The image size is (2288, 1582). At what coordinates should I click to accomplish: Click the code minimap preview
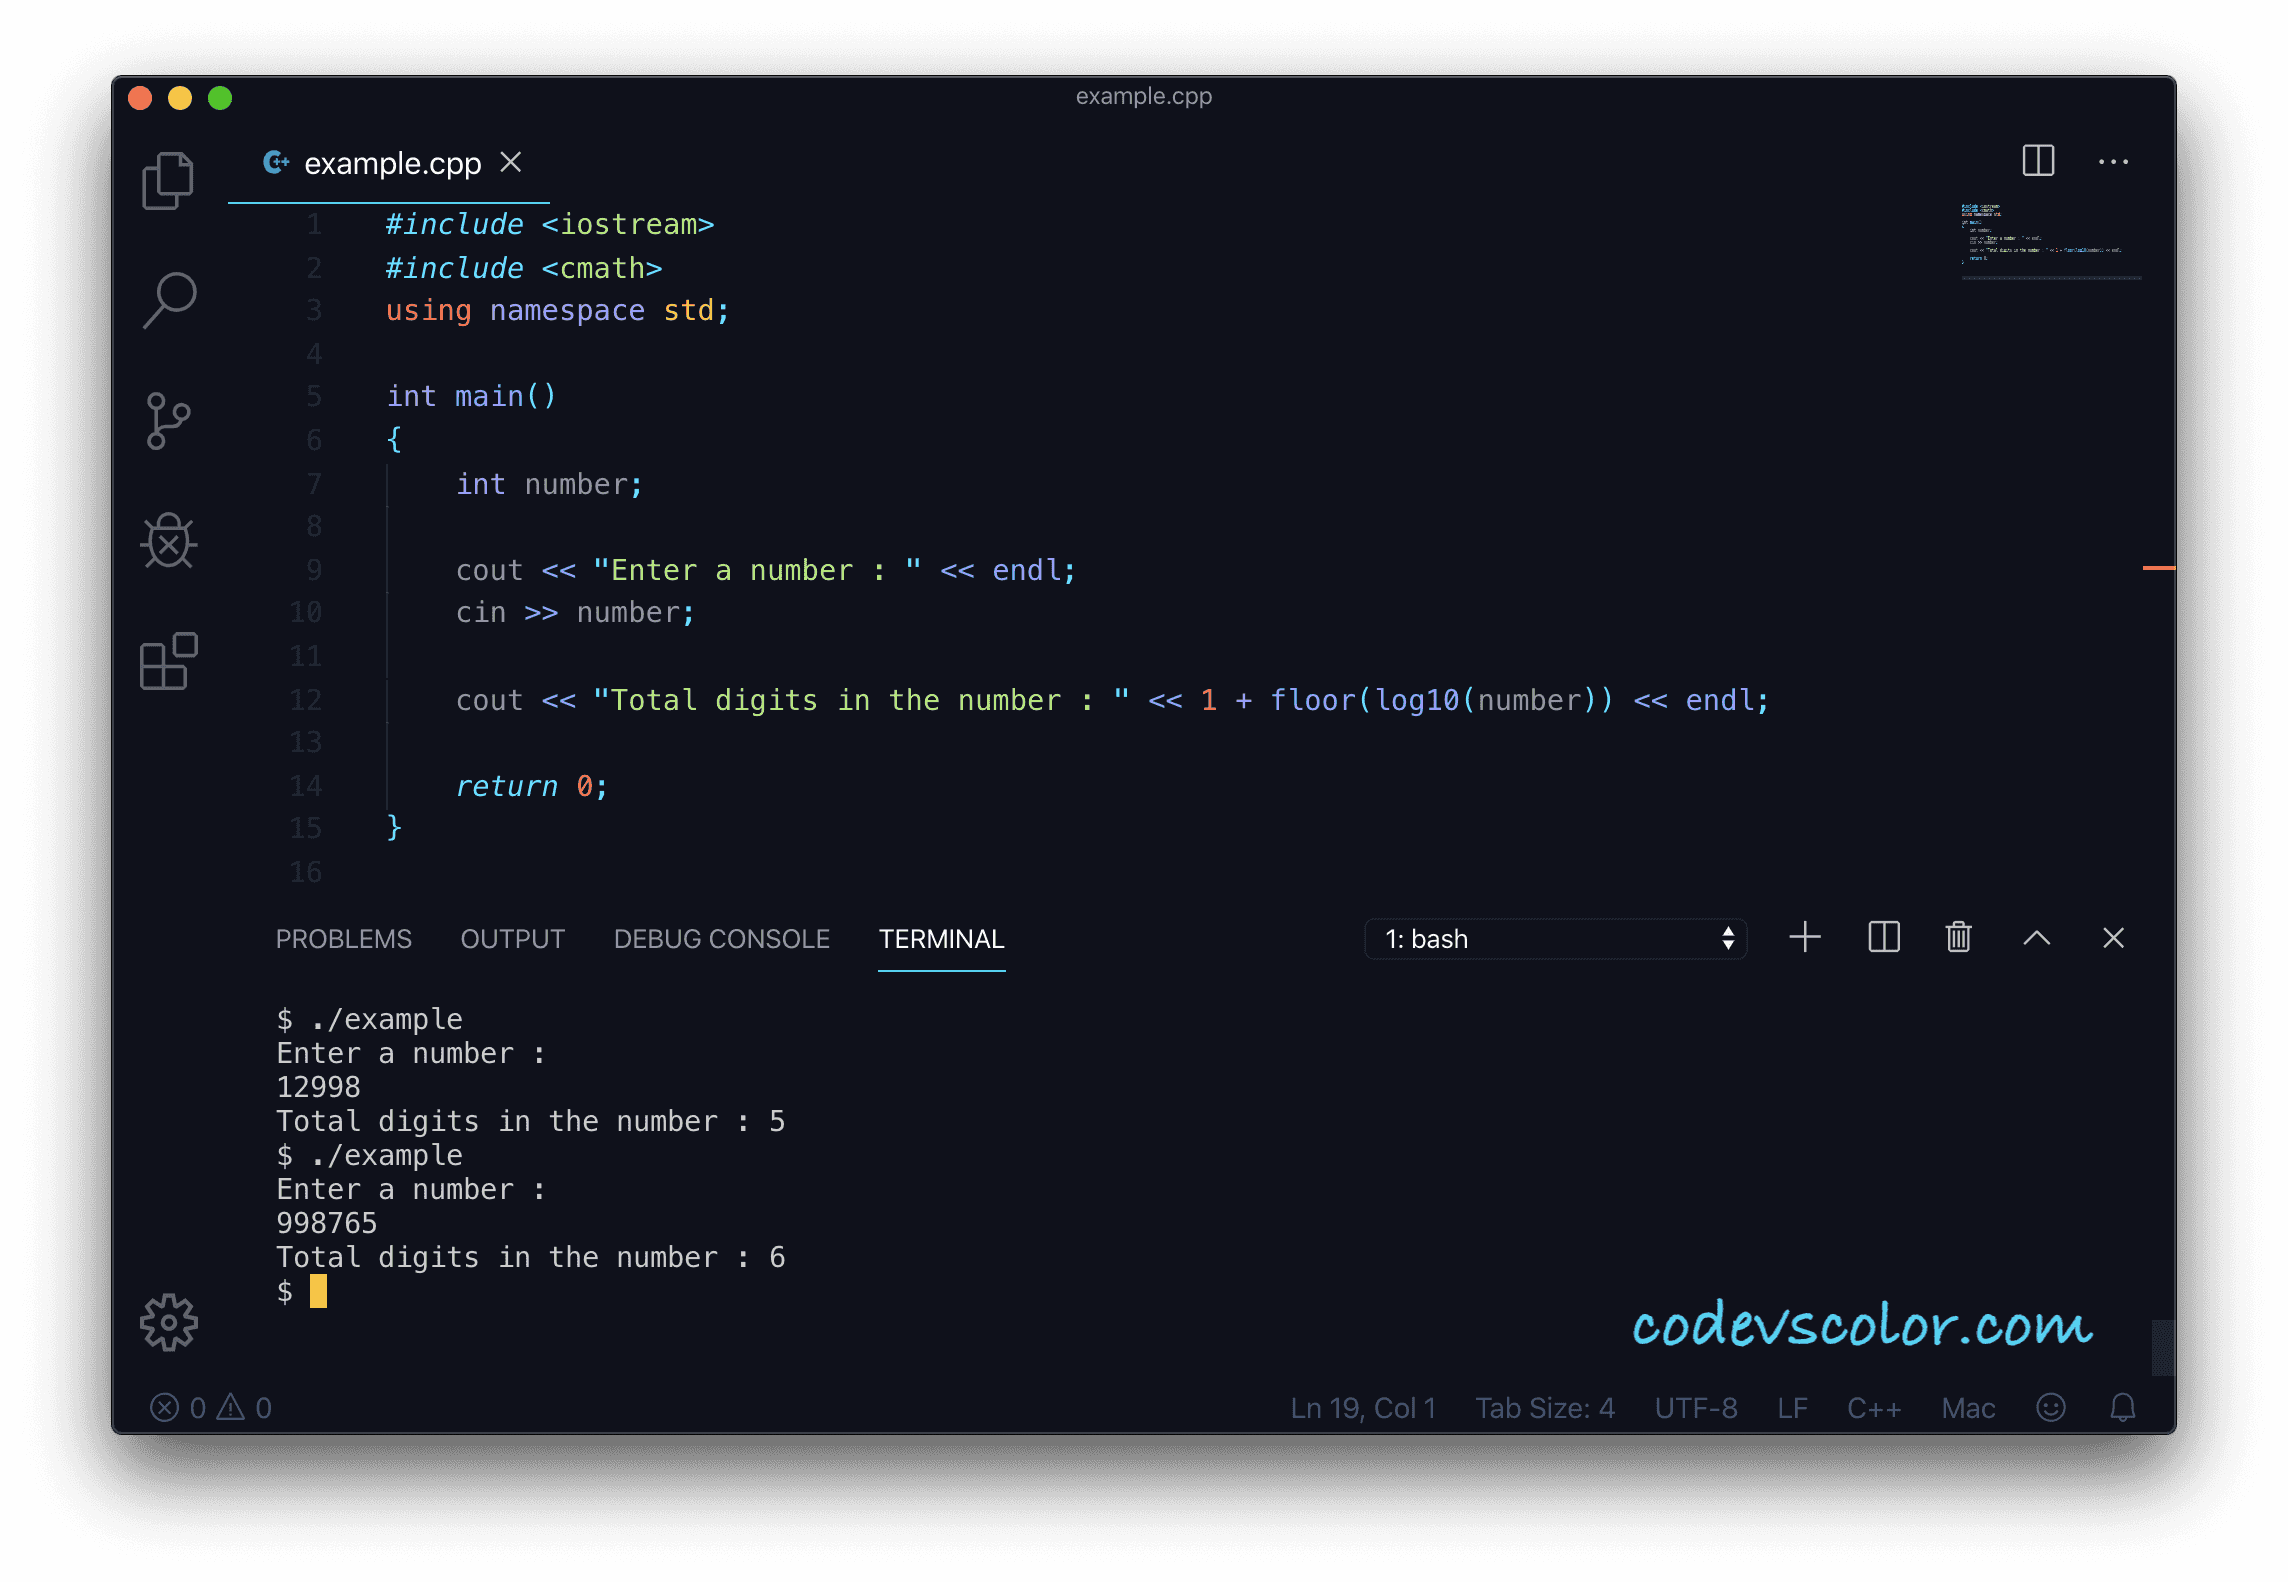[x=2040, y=235]
